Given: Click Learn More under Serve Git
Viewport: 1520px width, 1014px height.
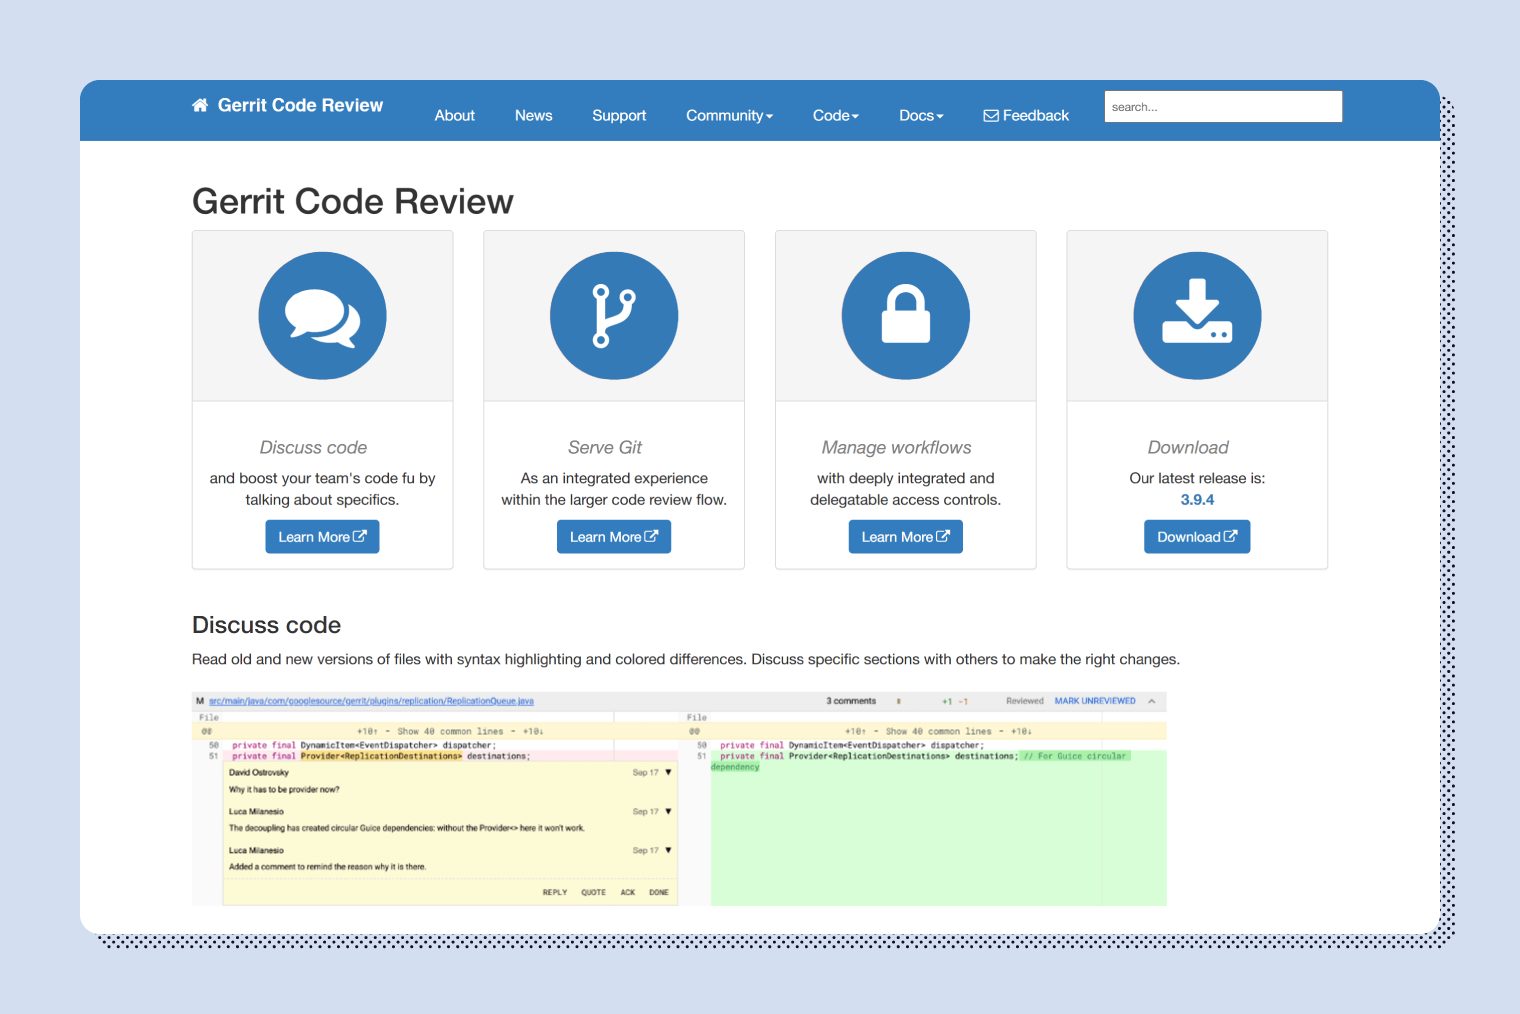Looking at the screenshot, I should pyautogui.click(x=614, y=537).
